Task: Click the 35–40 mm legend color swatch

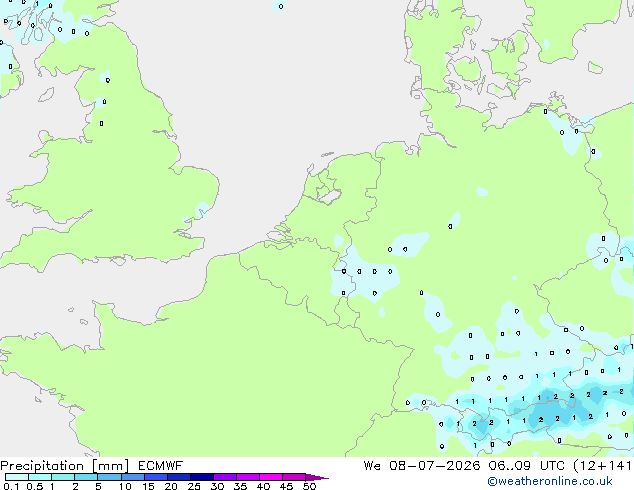Action: click(247, 477)
